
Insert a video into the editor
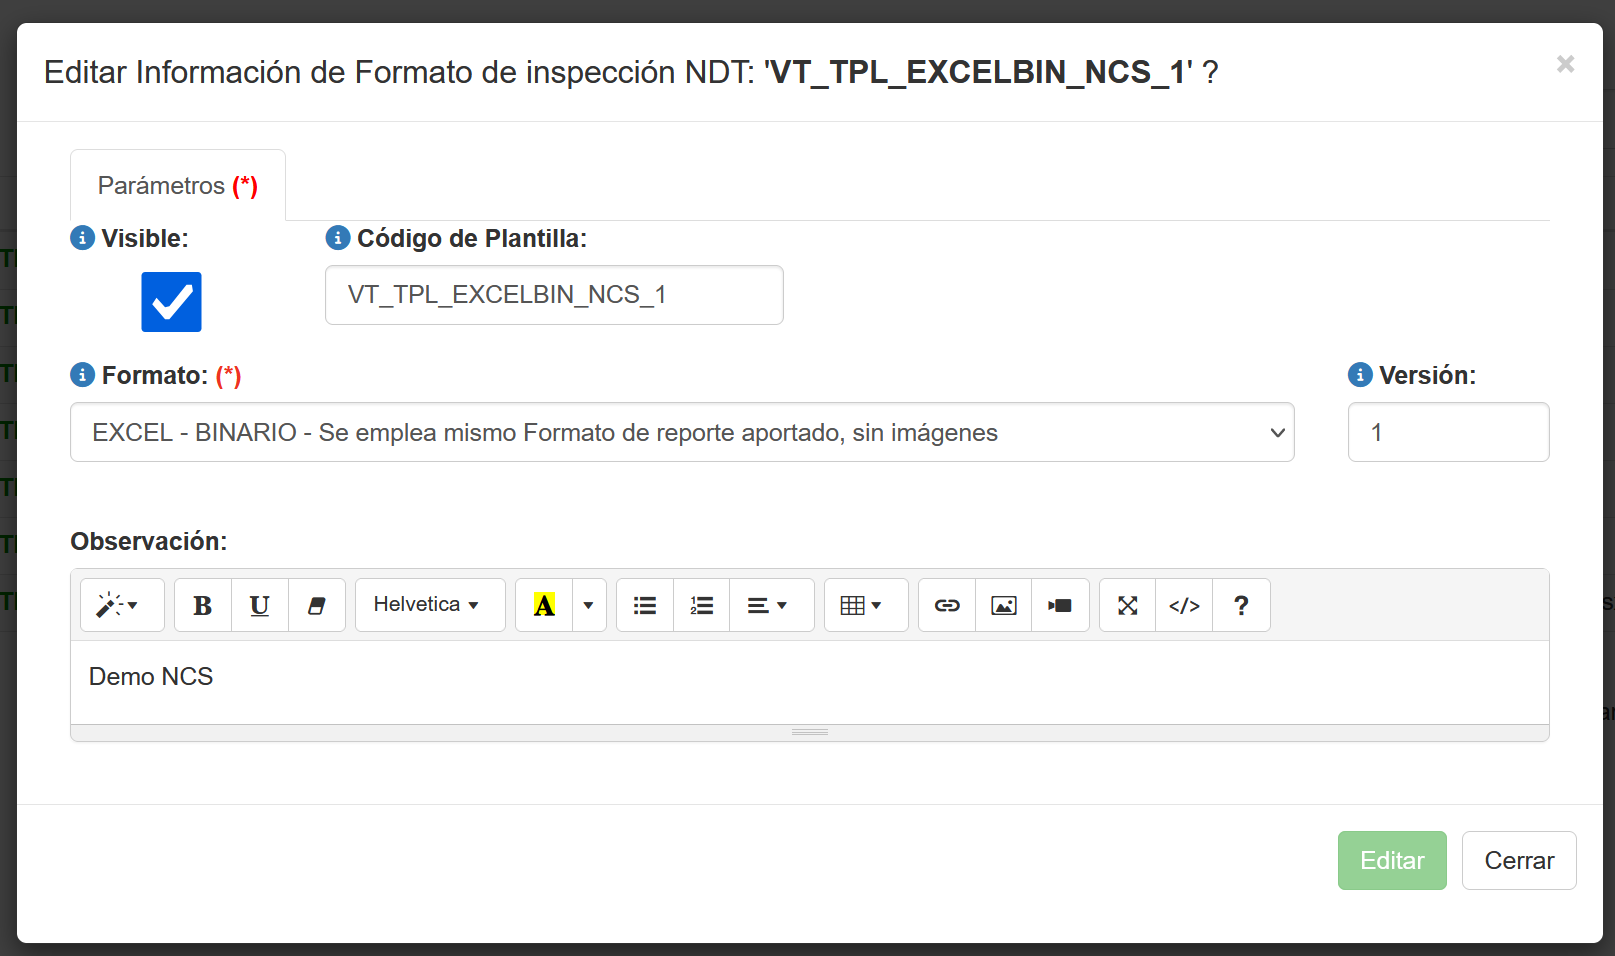point(1060,605)
